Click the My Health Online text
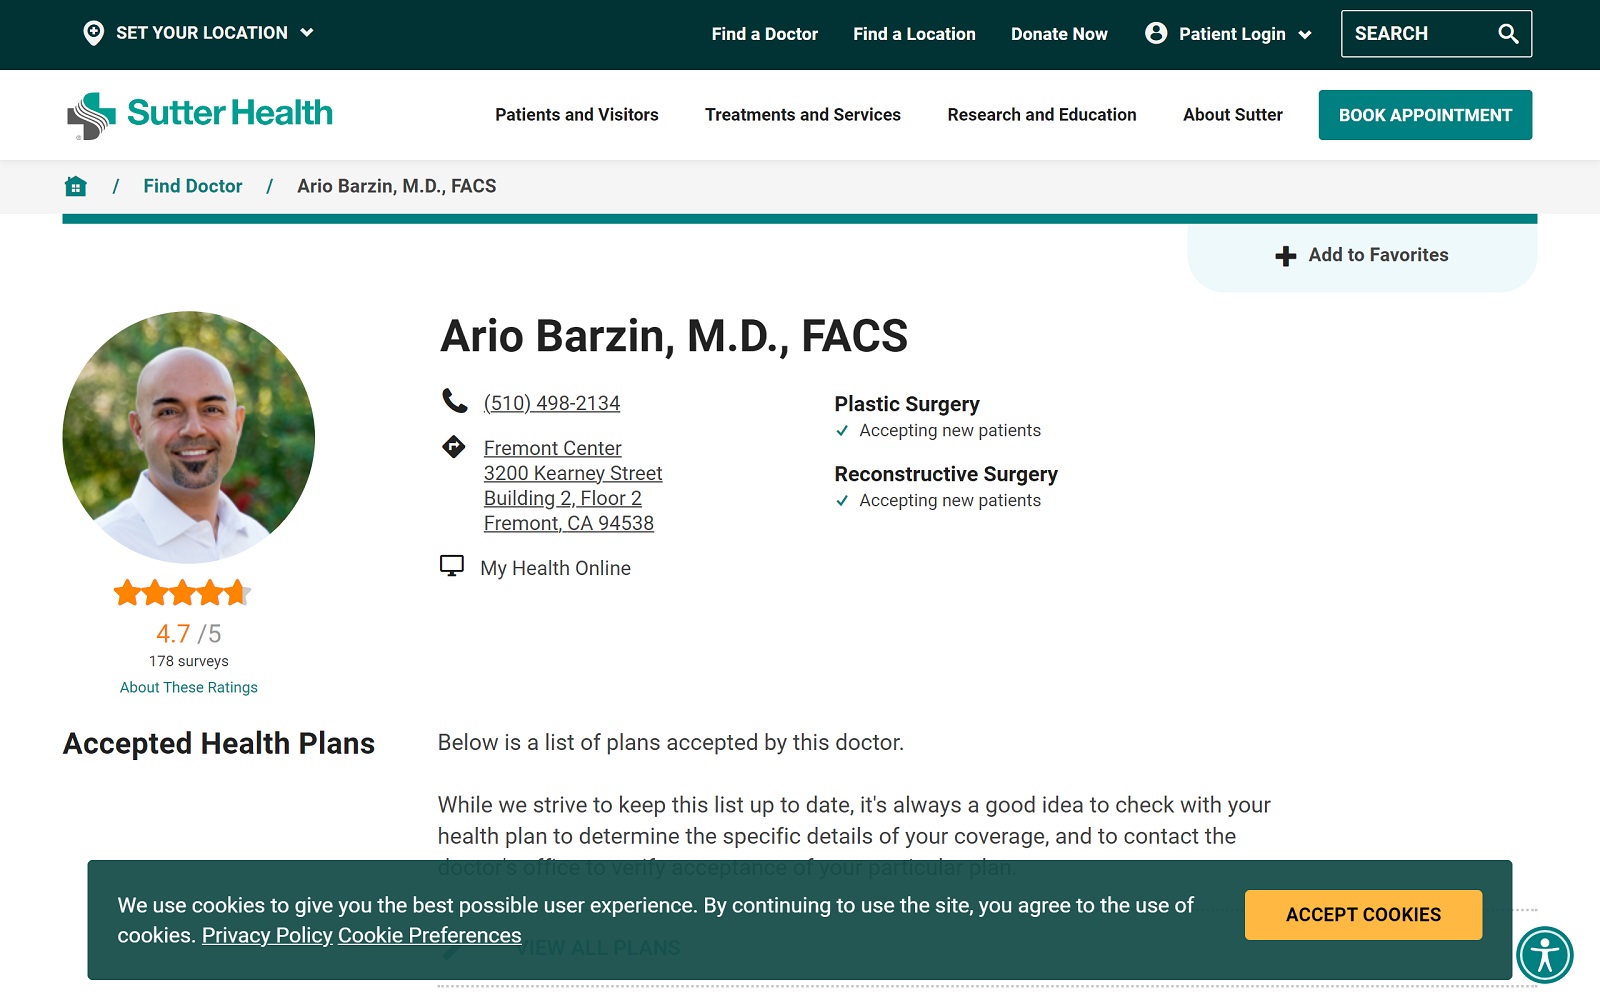The width and height of the screenshot is (1600, 1000). click(x=555, y=568)
